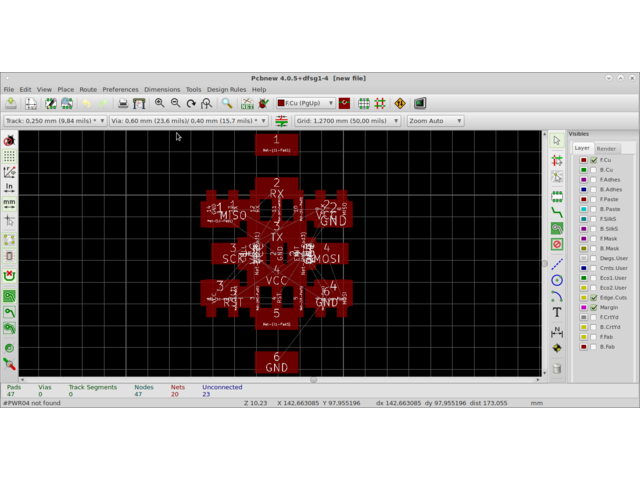Open the Grid size dropdown
This screenshot has height=480, width=640.
[x=347, y=121]
